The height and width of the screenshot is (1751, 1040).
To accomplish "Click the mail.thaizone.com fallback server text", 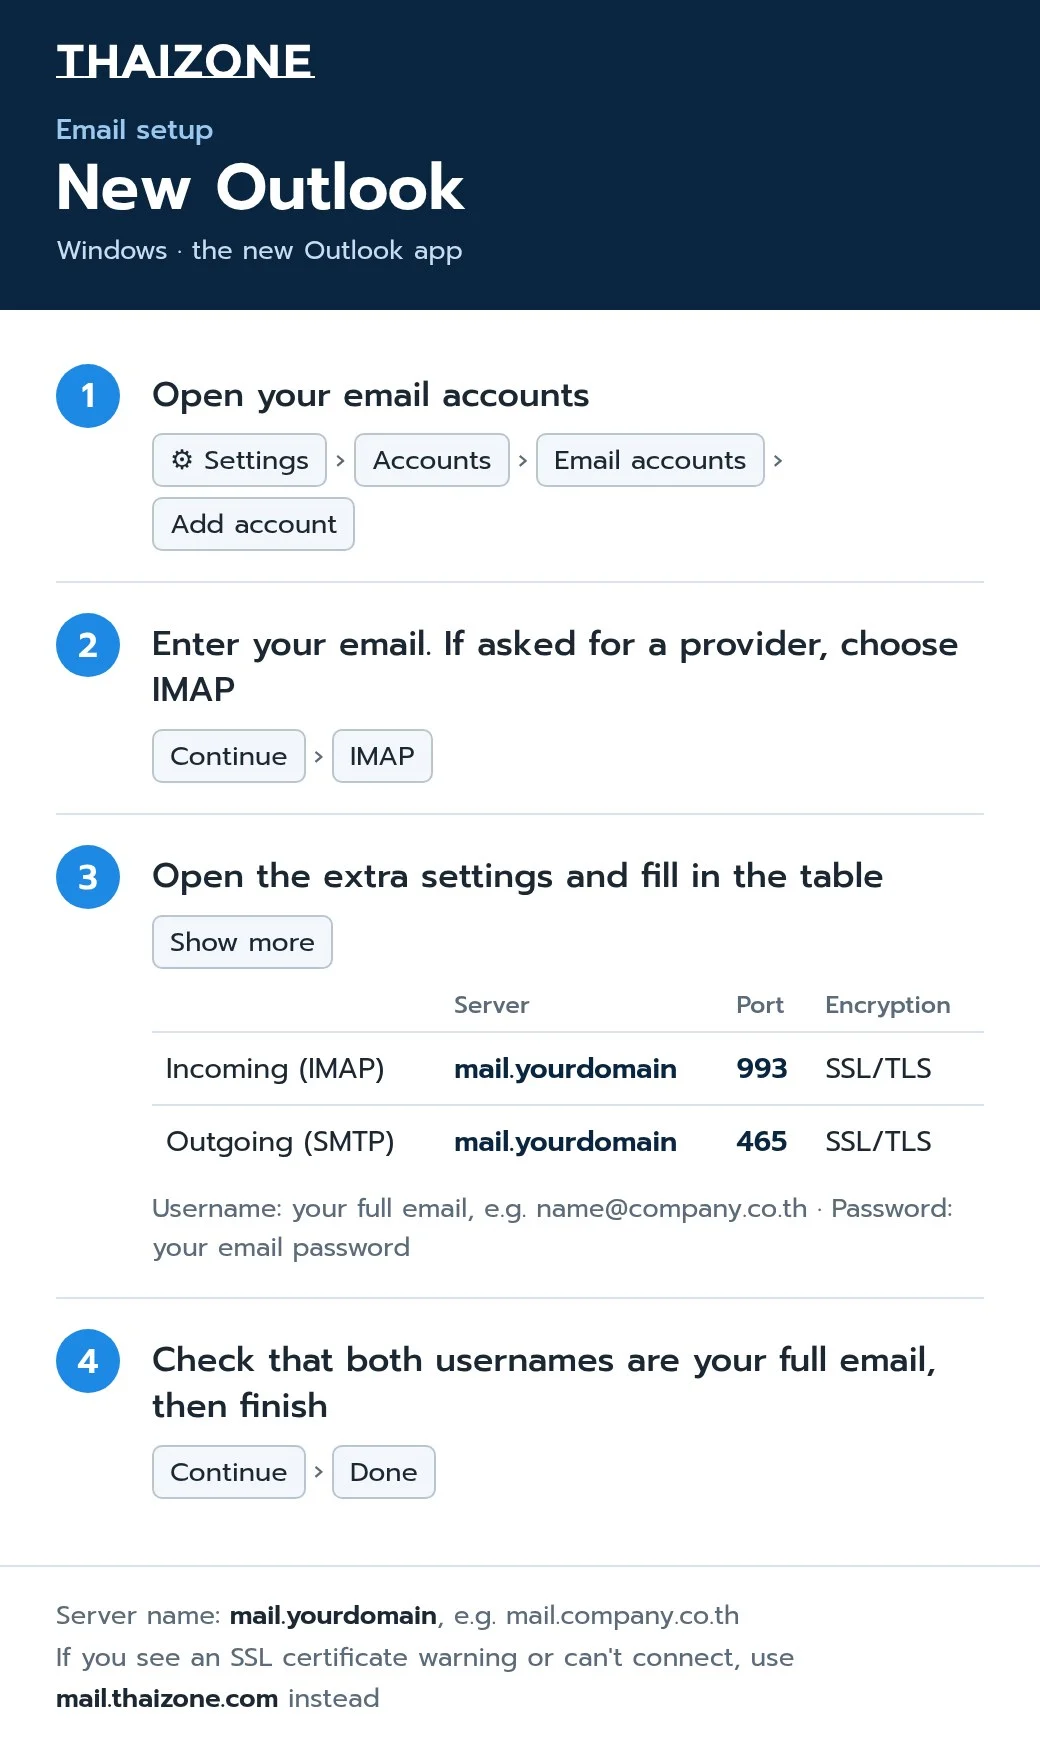I will [x=167, y=1698].
